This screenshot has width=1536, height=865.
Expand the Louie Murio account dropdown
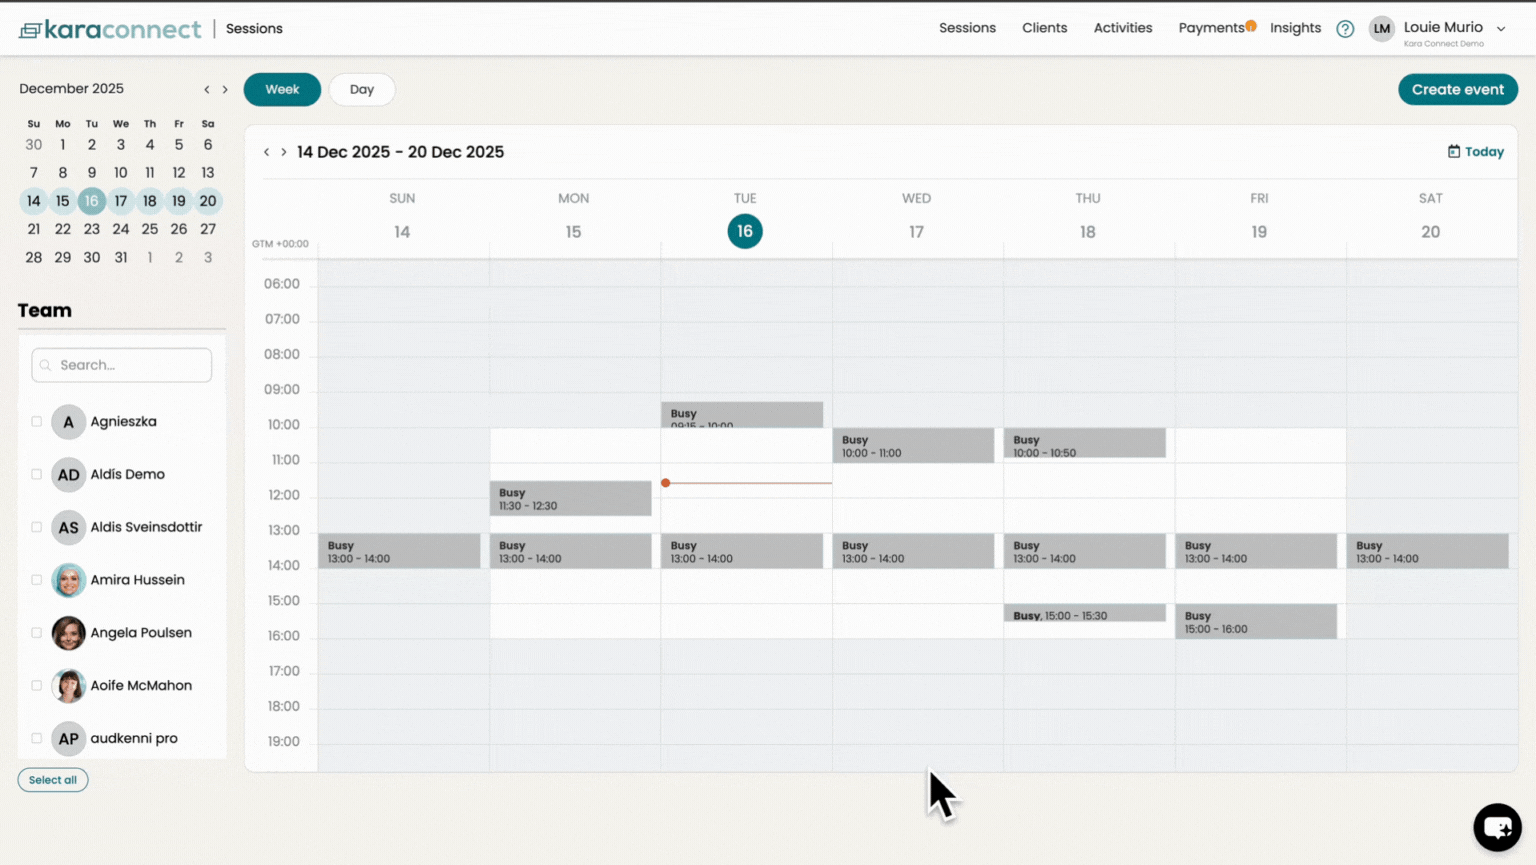tap(1501, 29)
